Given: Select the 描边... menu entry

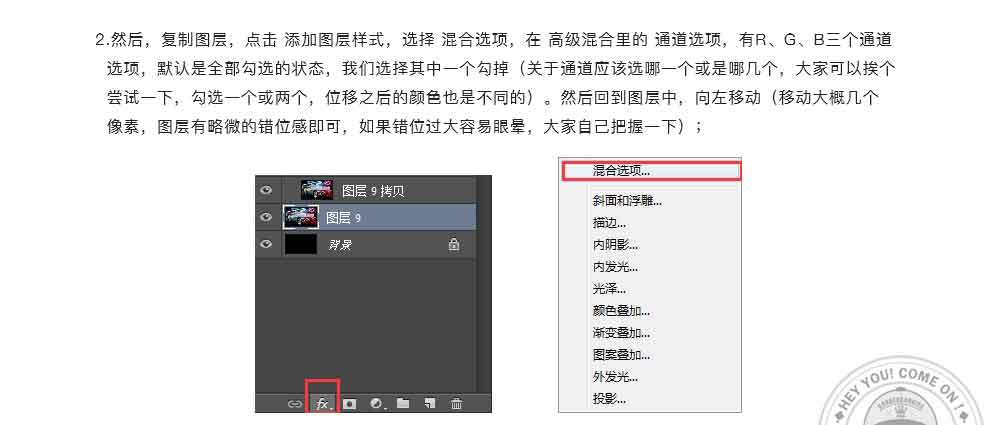Looking at the screenshot, I should (609, 223).
